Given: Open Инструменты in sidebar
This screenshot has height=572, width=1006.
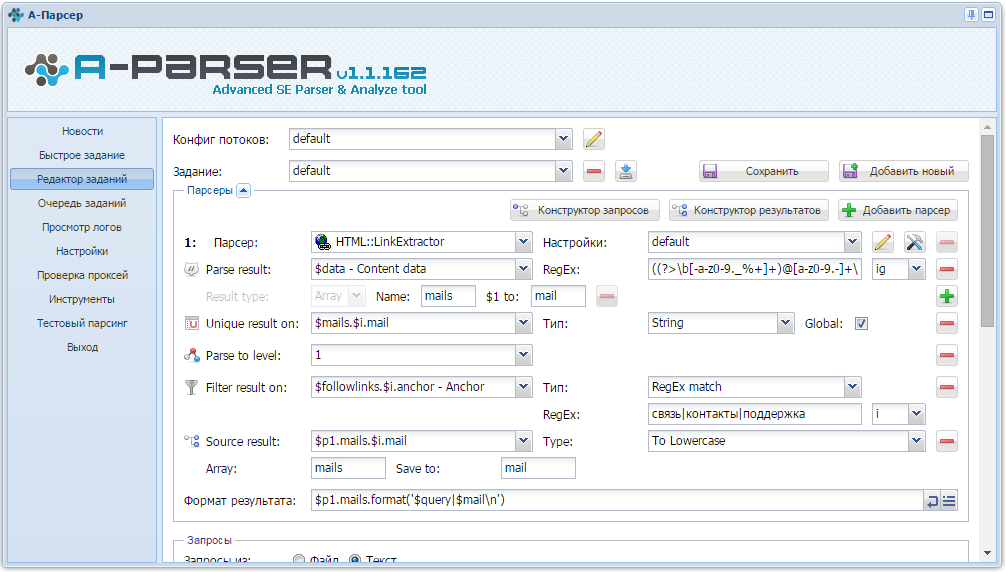Looking at the screenshot, I should pos(82,299).
